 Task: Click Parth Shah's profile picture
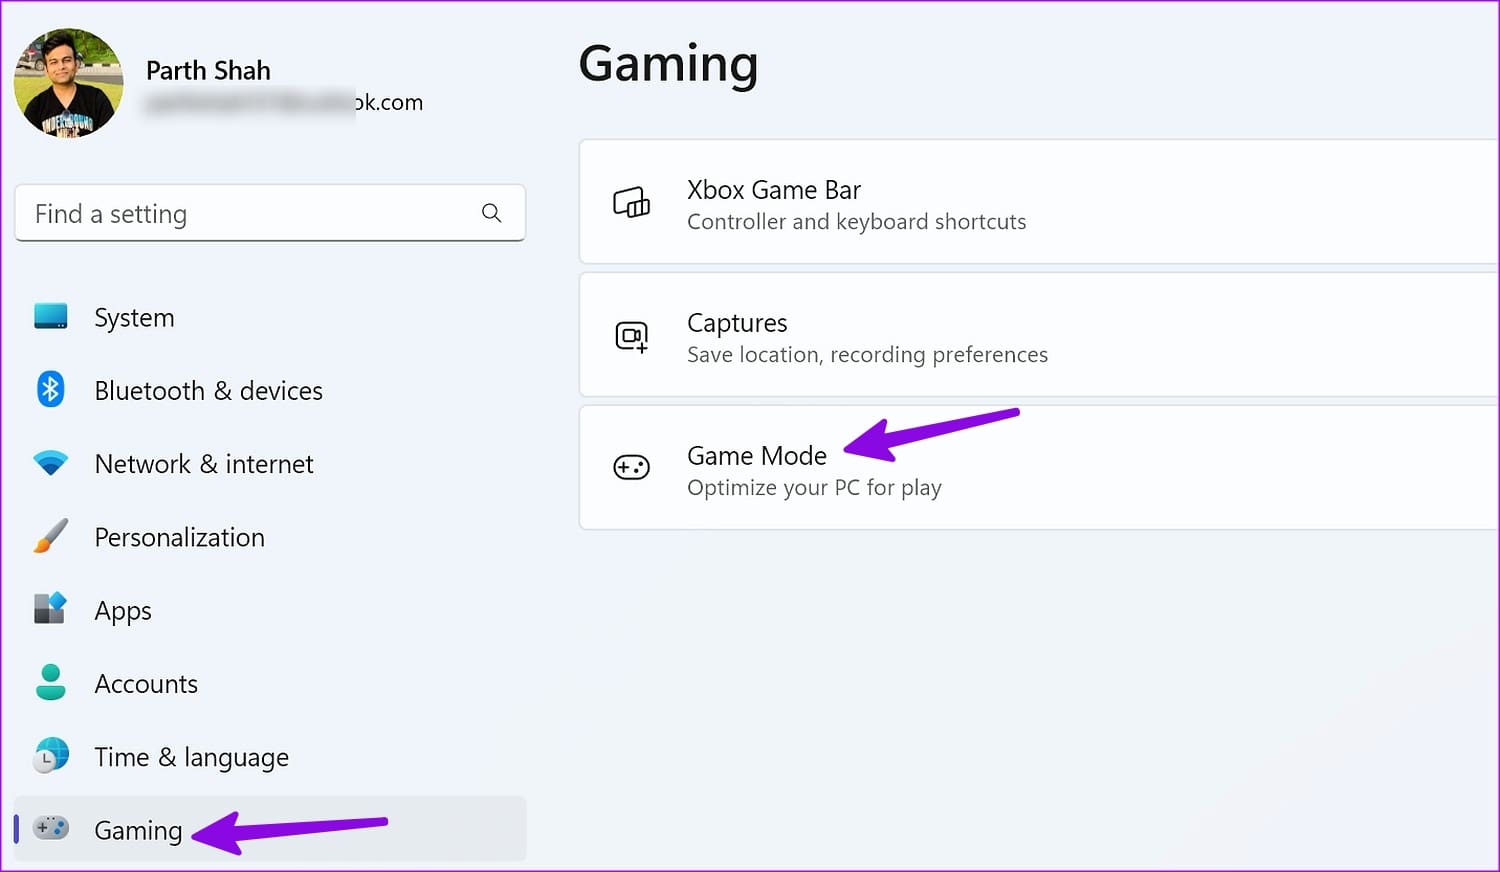[68, 83]
